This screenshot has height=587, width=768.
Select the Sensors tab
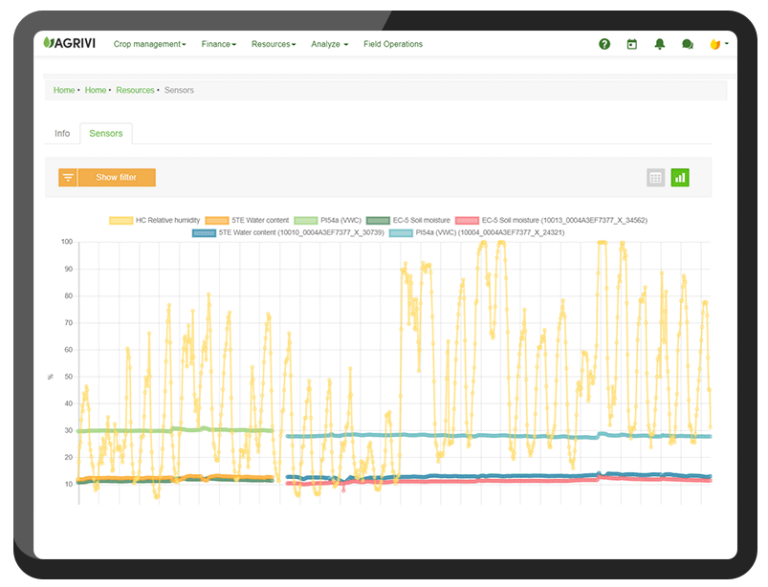(106, 133)
